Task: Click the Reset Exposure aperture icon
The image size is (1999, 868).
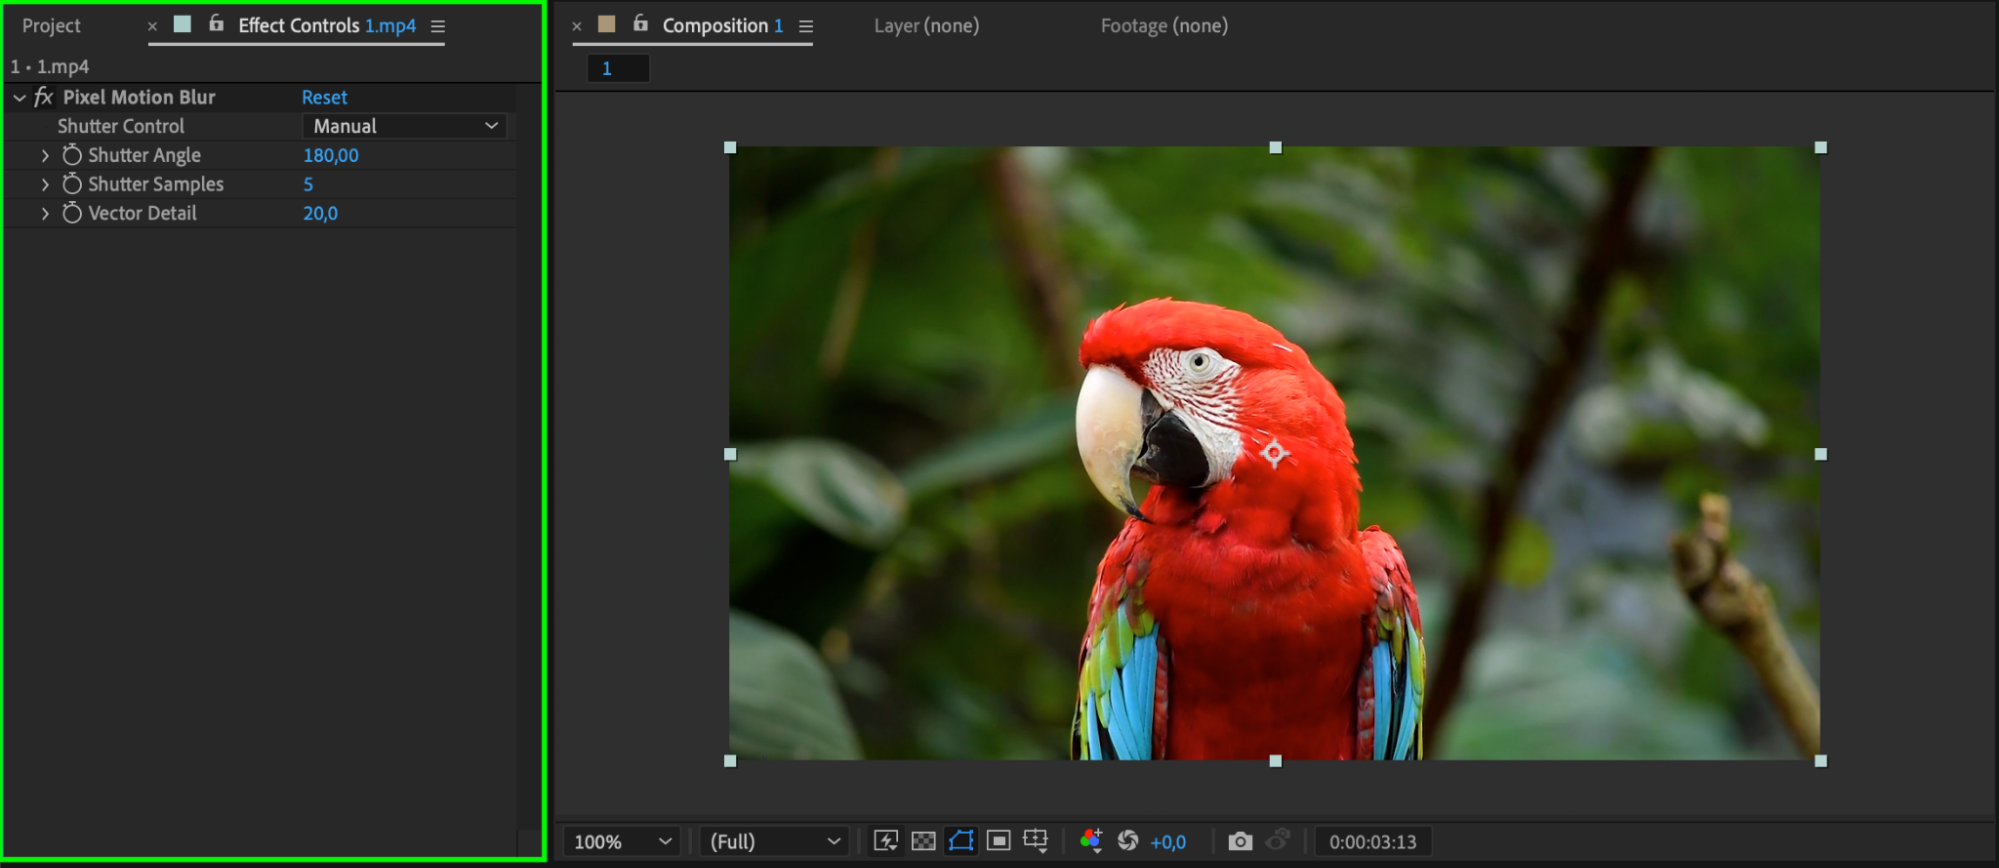Action: 1128,841
